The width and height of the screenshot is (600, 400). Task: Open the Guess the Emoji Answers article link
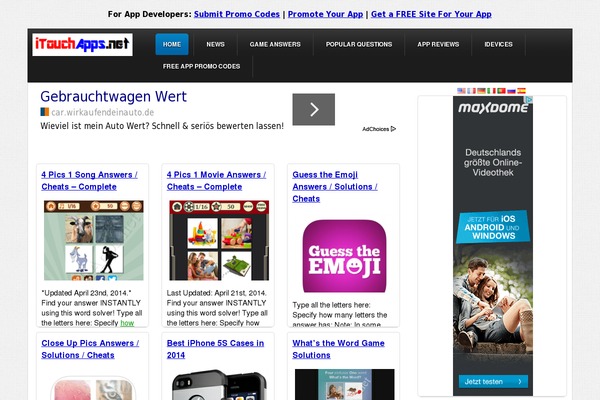point(335,186)
